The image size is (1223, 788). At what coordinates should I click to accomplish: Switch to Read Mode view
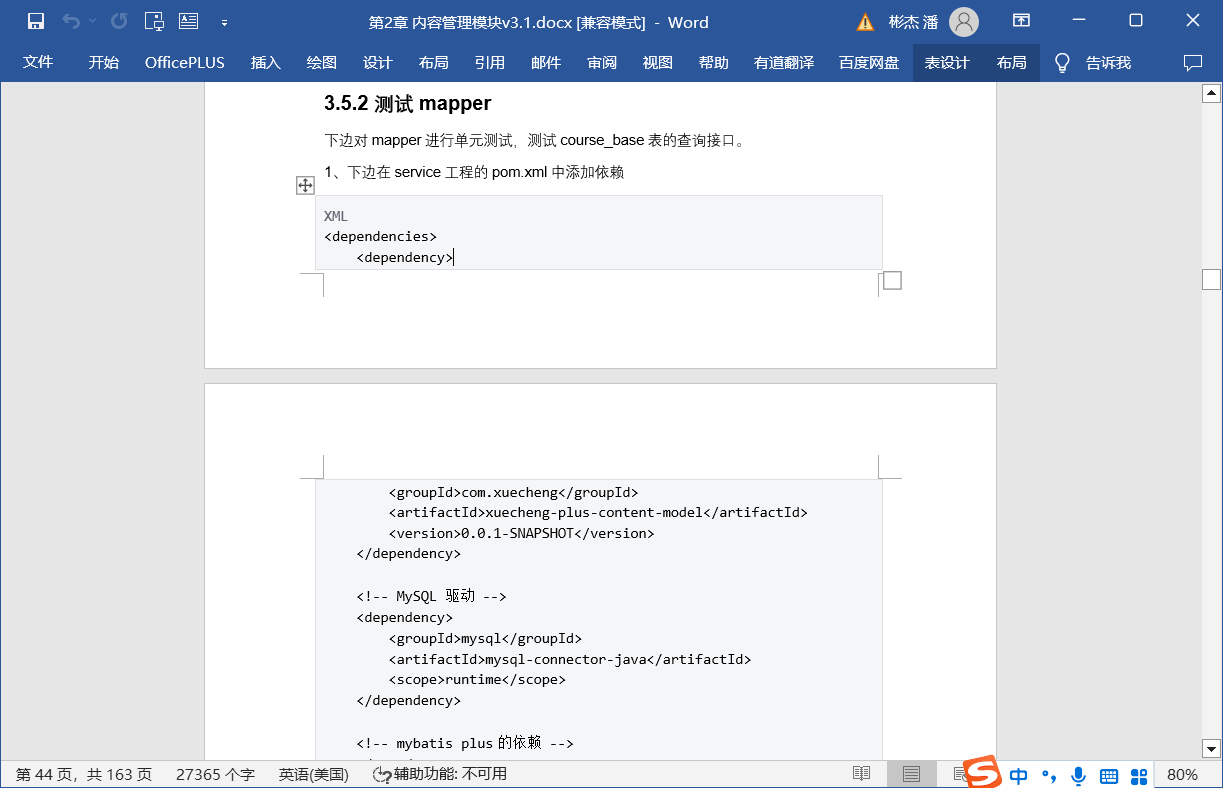click(x=861, y=774)
